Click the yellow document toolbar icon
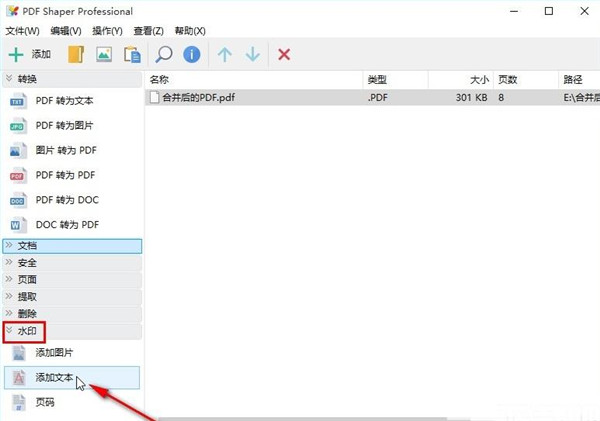 click(x=76, y=54)
